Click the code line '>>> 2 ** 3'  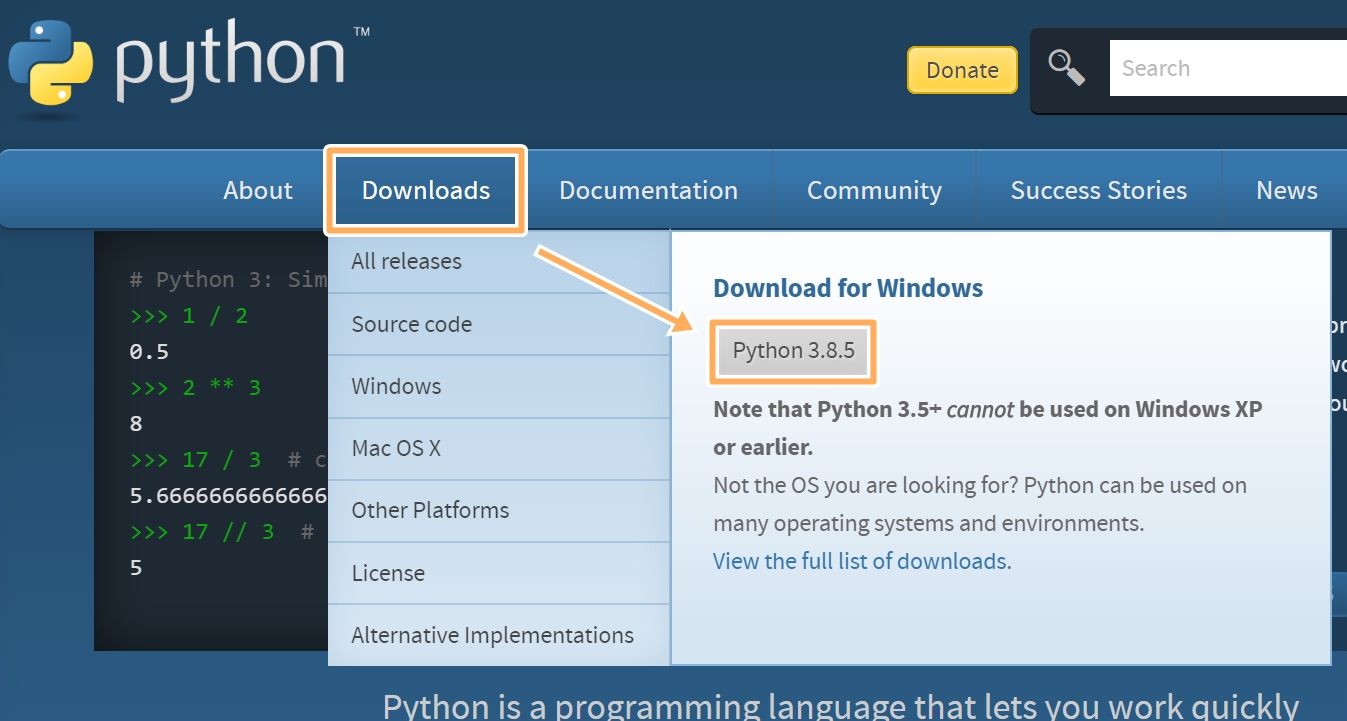[195, 388]
